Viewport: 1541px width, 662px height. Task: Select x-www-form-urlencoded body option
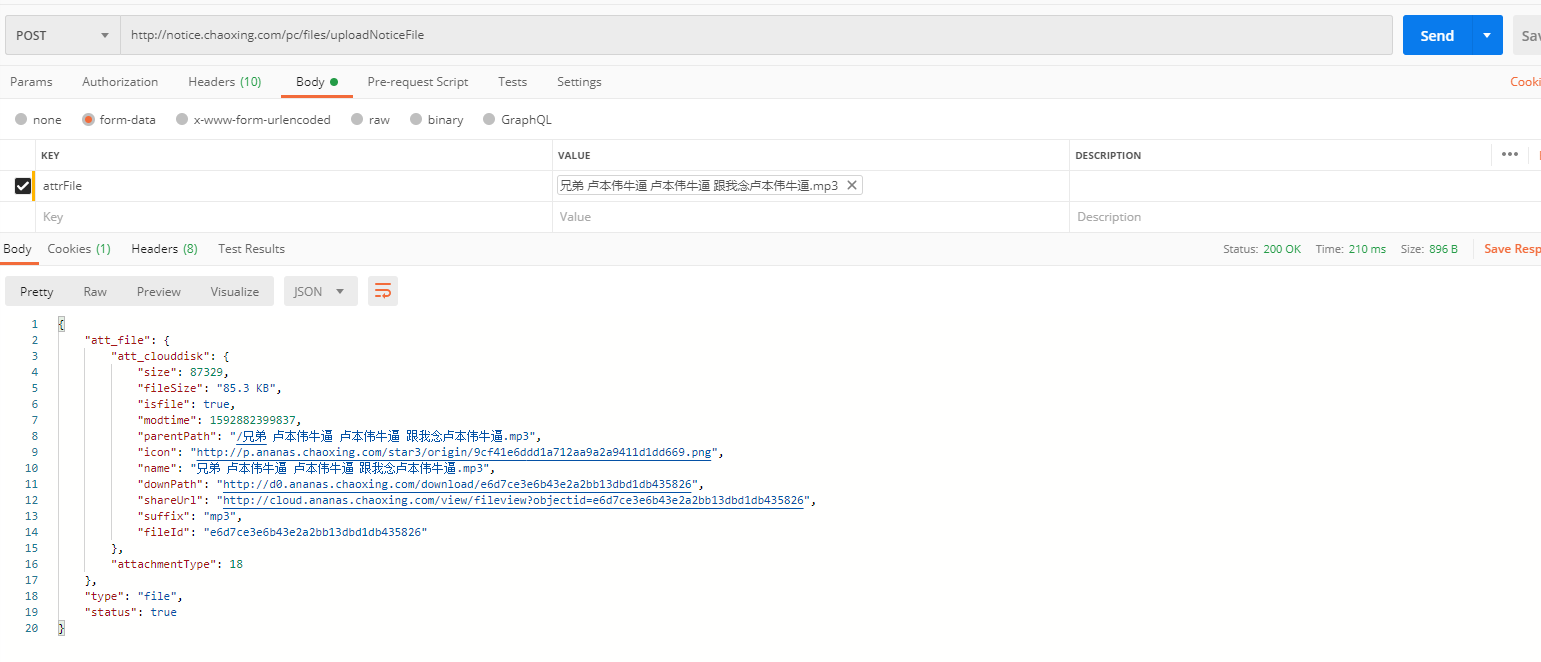(x=182, y=119)
